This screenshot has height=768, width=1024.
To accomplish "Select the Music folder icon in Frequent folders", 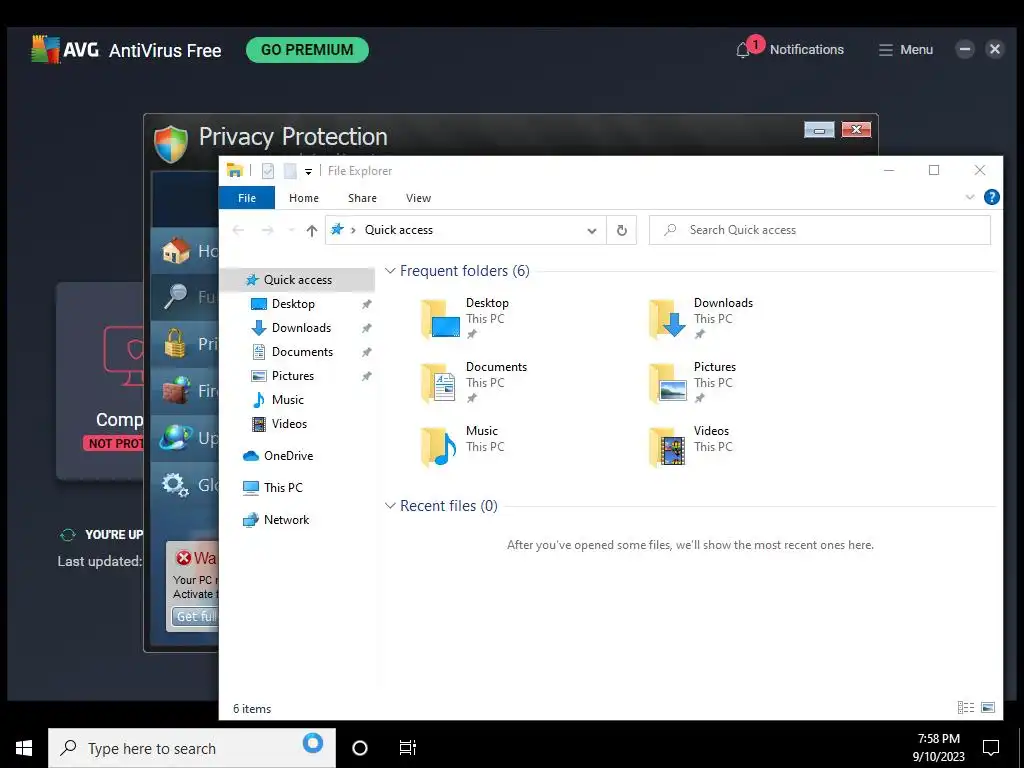I will click(x=439, y=446).
